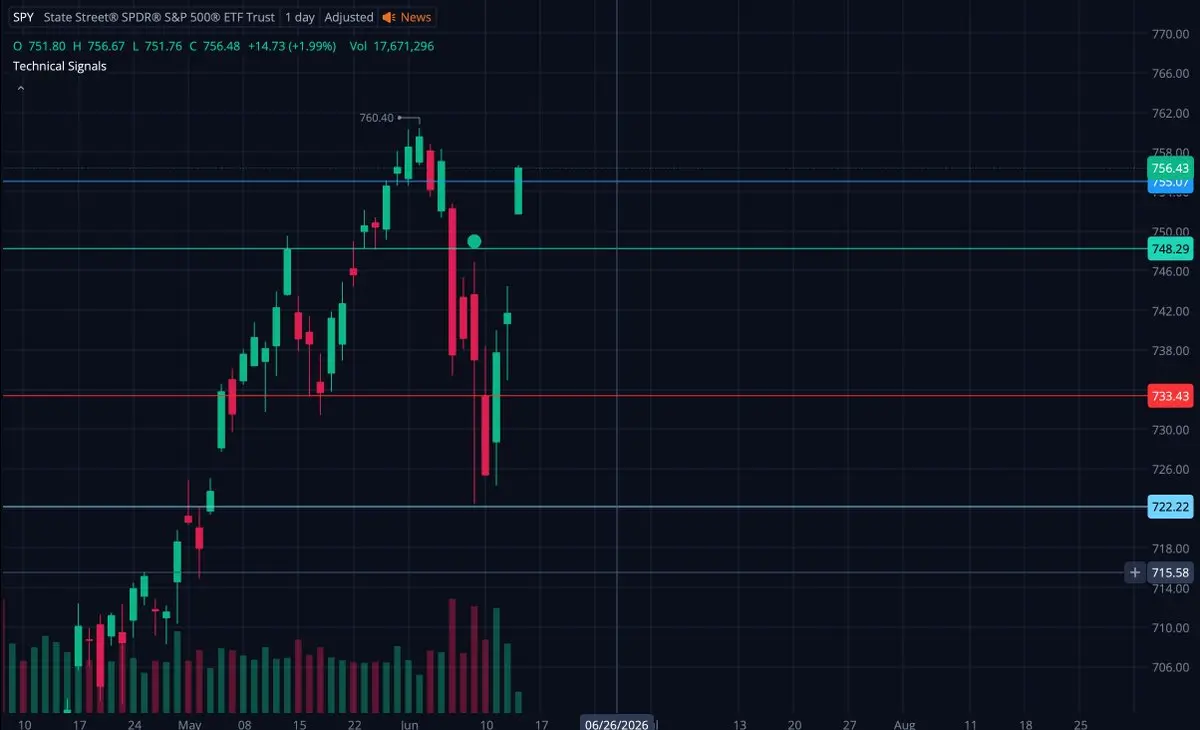Toggle the Adjusted price setting
1200x730 pixels.
tap(349, 17)
